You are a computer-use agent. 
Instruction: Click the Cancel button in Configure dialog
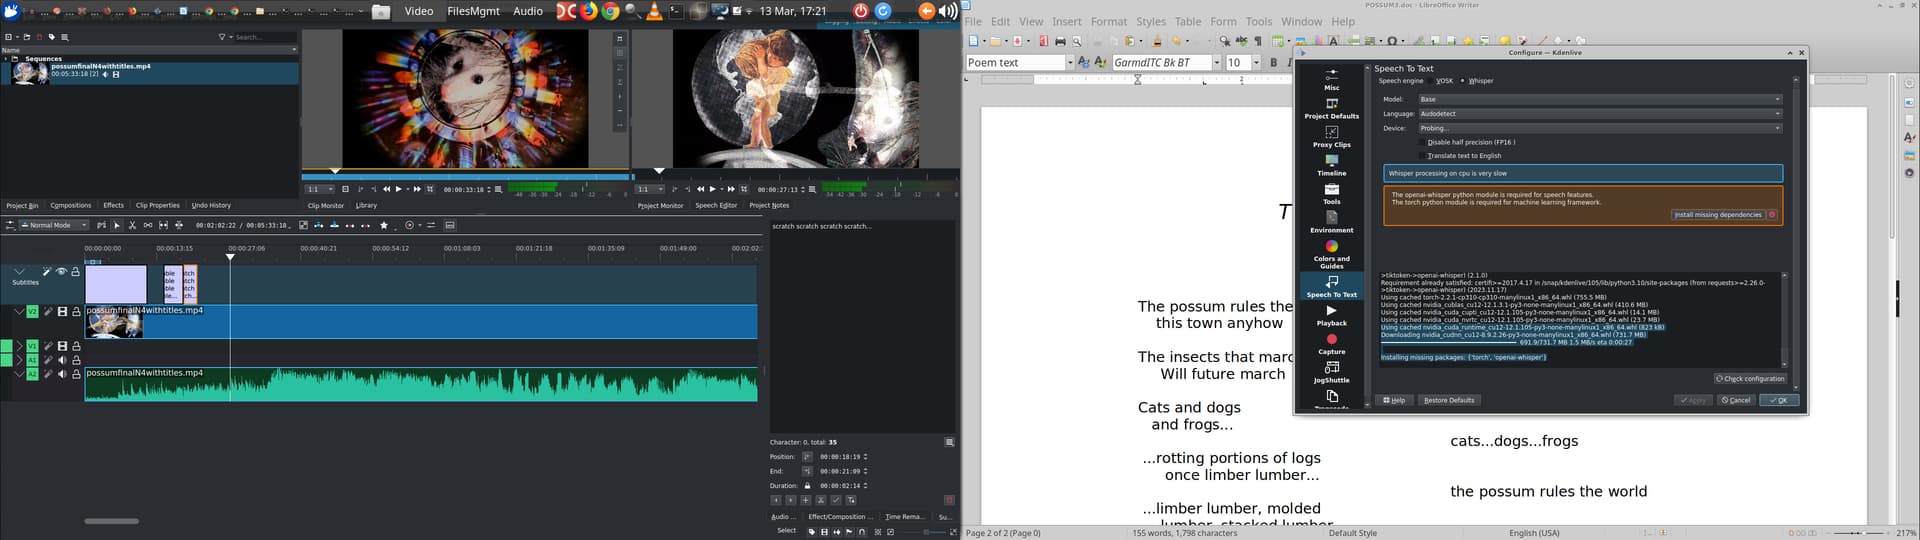(x=1736, y=400)
